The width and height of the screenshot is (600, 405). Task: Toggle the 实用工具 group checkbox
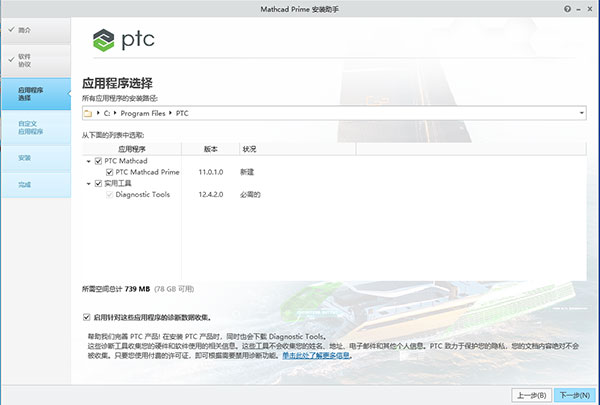click(x=98, y=183)
